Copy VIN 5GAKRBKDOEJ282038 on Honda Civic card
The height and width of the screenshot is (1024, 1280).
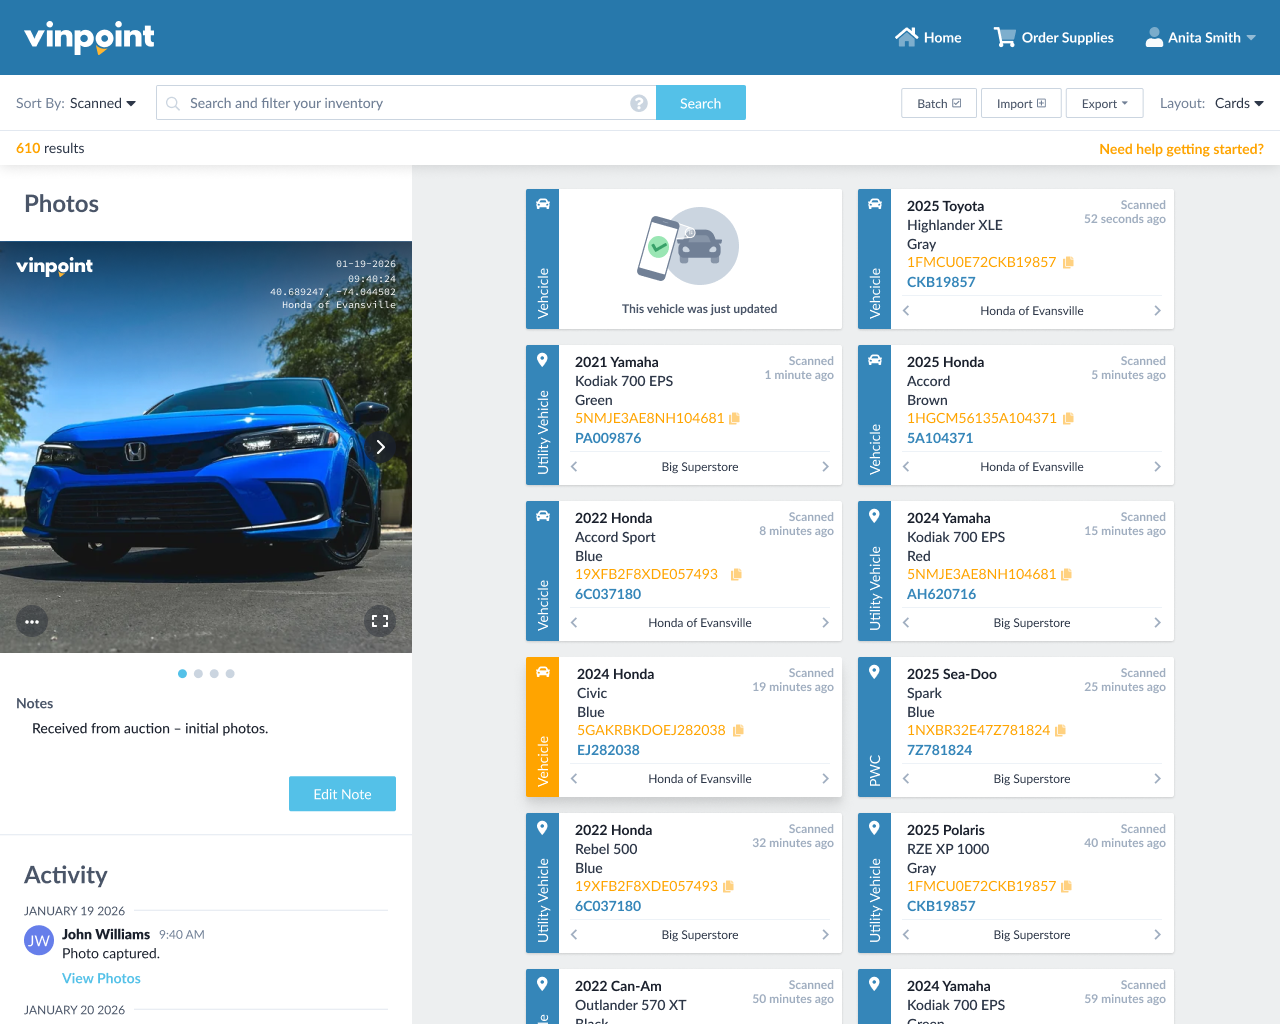(738, 730)
